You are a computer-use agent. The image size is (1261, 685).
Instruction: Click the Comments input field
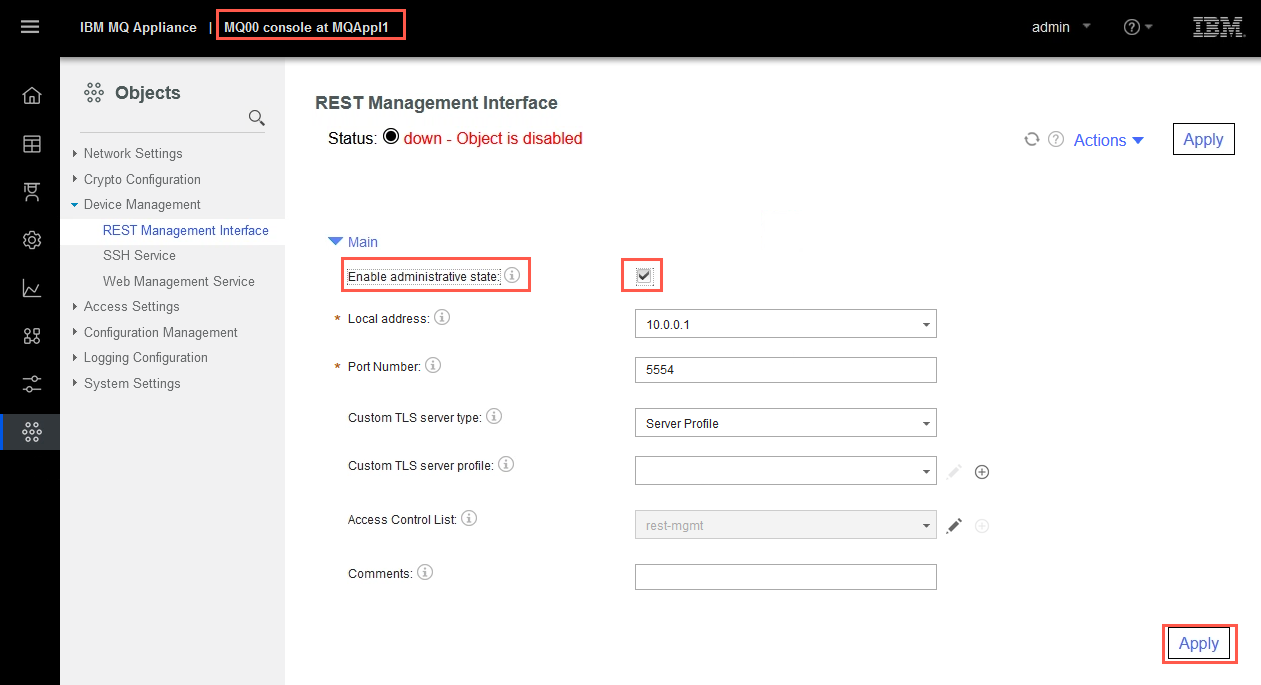point(786,577)
